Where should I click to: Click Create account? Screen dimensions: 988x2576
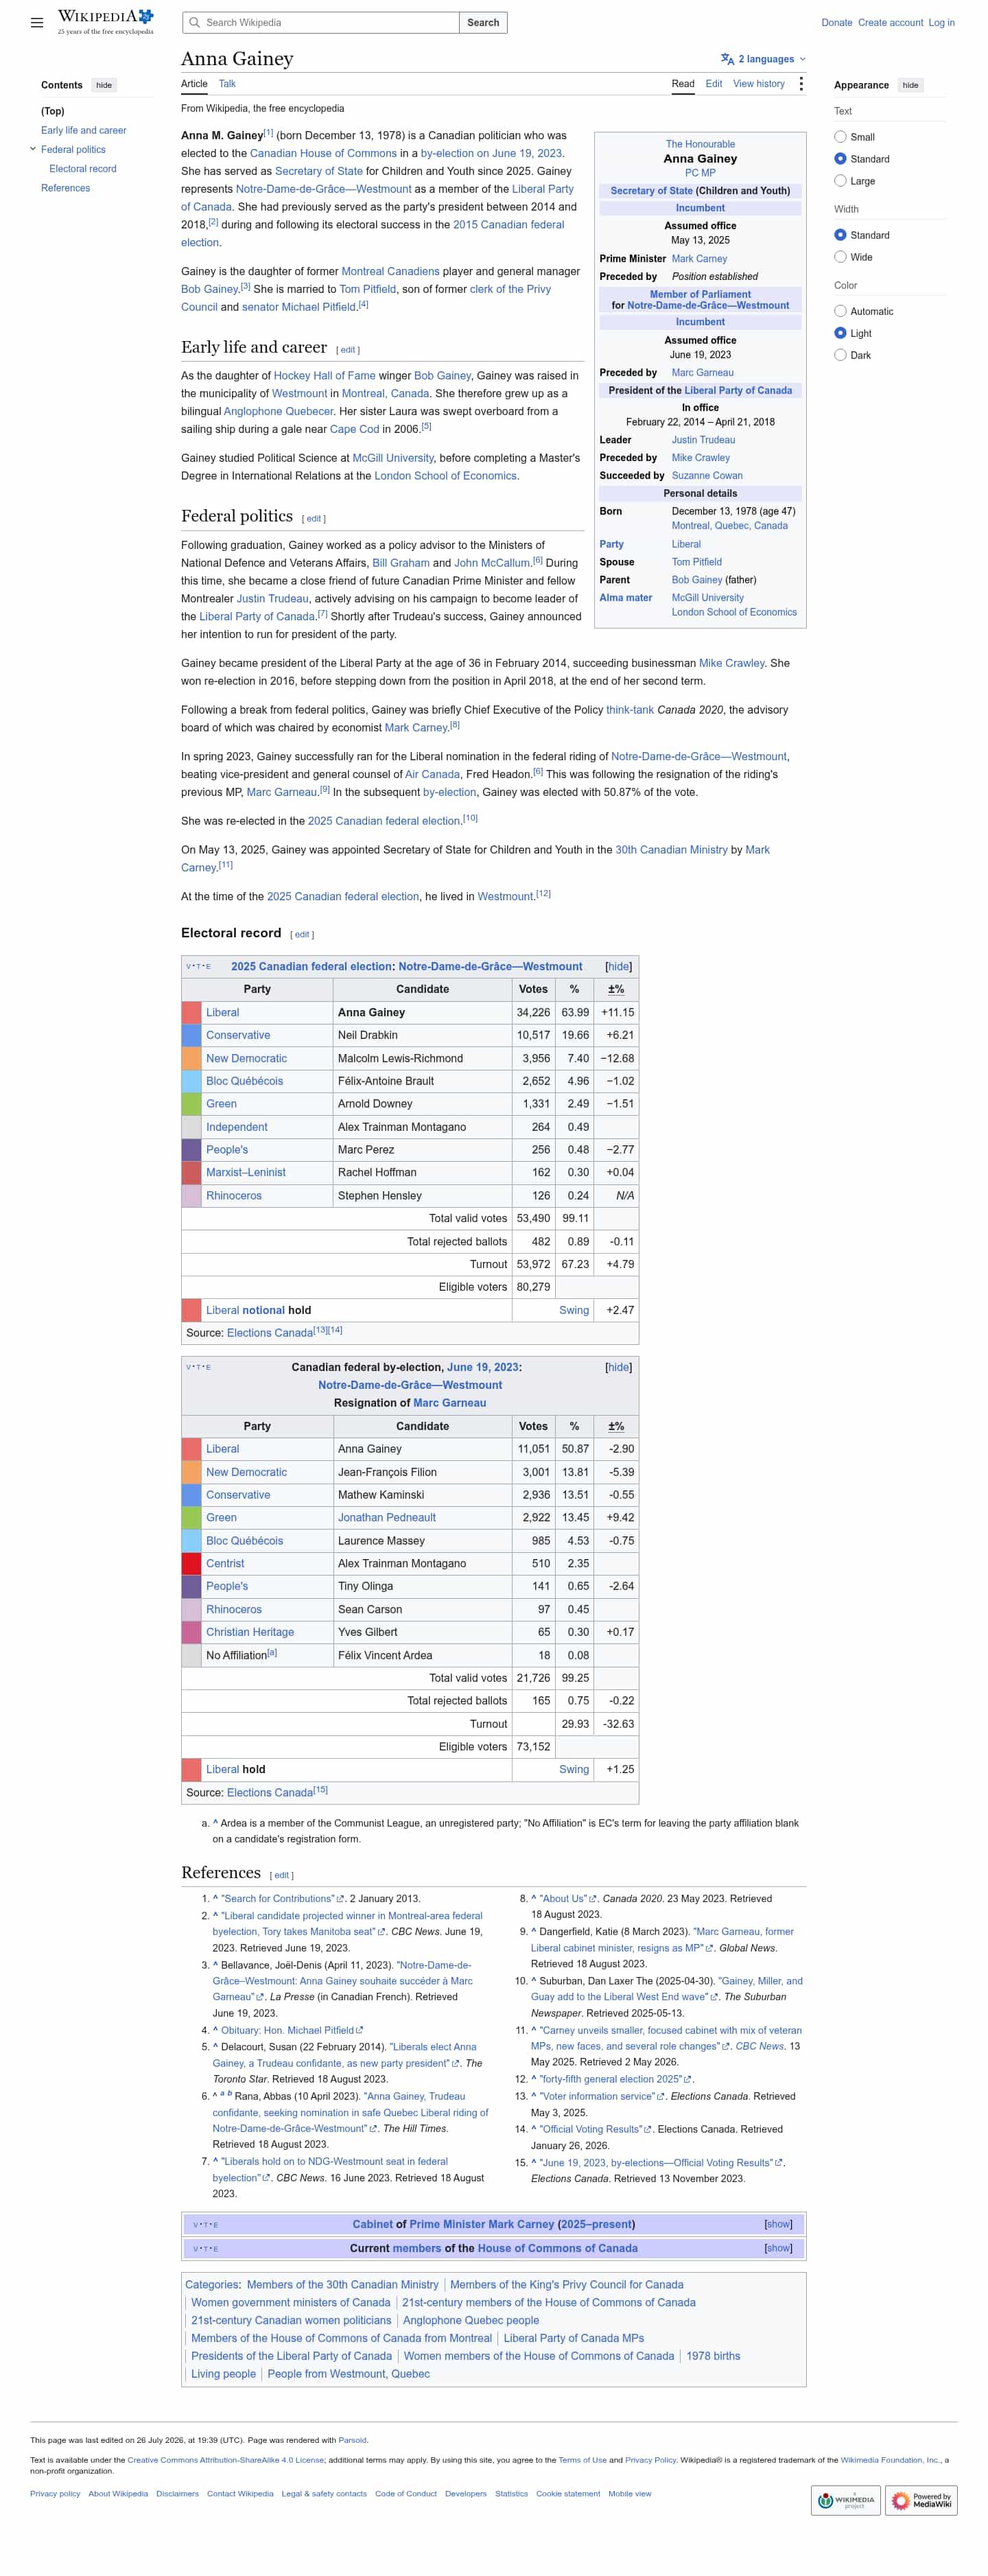coord(890,22)
